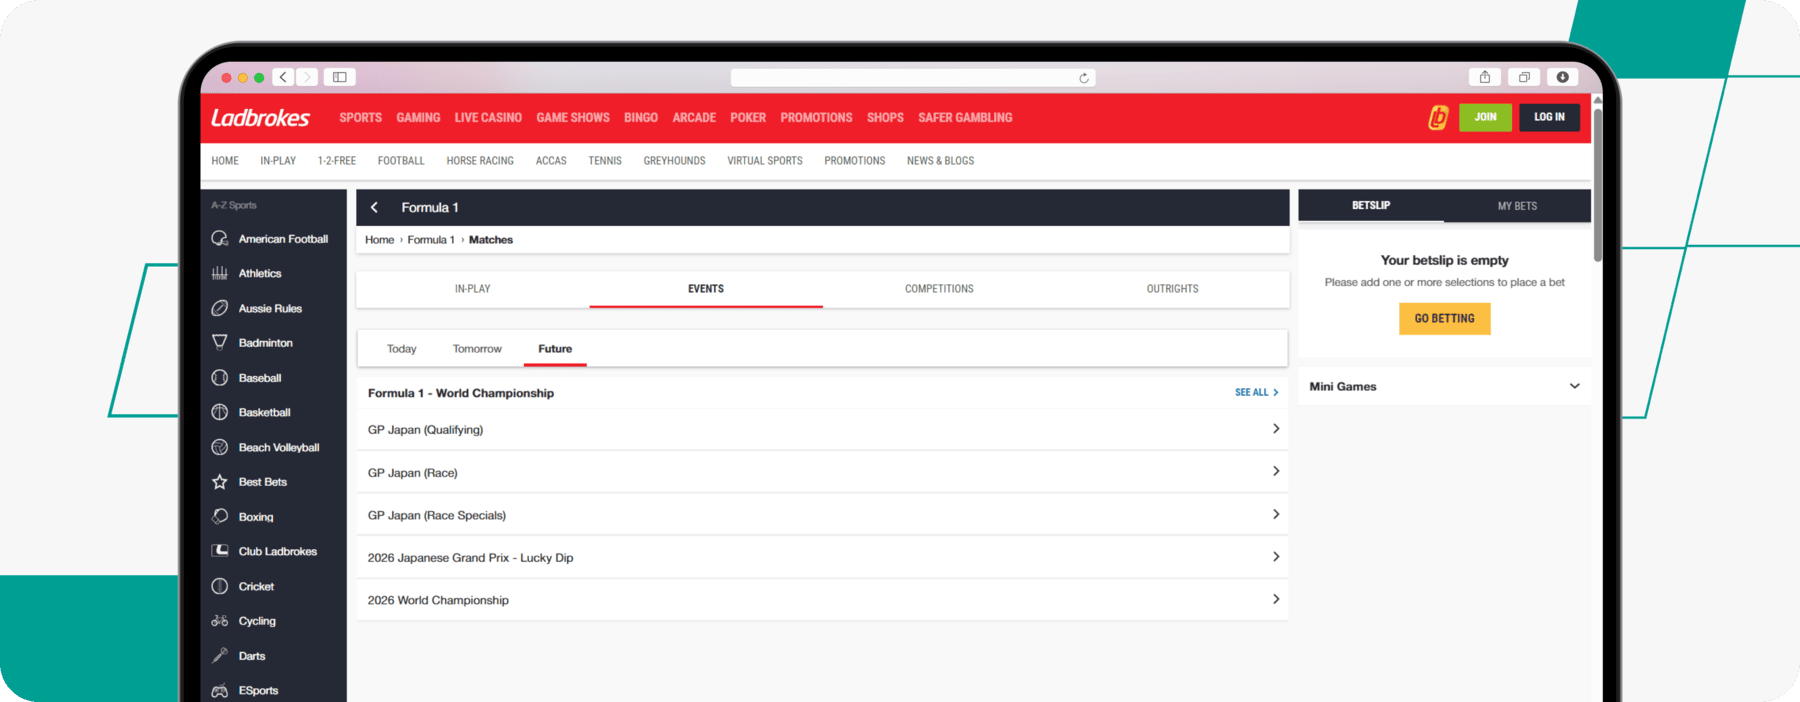
Task: Select the Future filter tab
Action: (555, 349)
